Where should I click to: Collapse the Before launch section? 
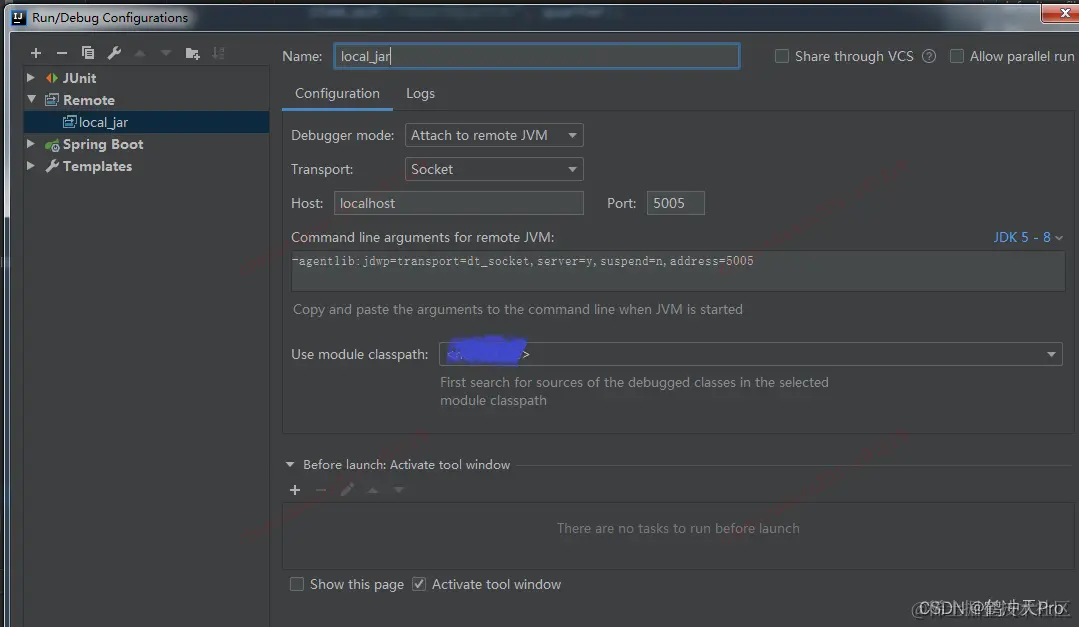point(290,465)
